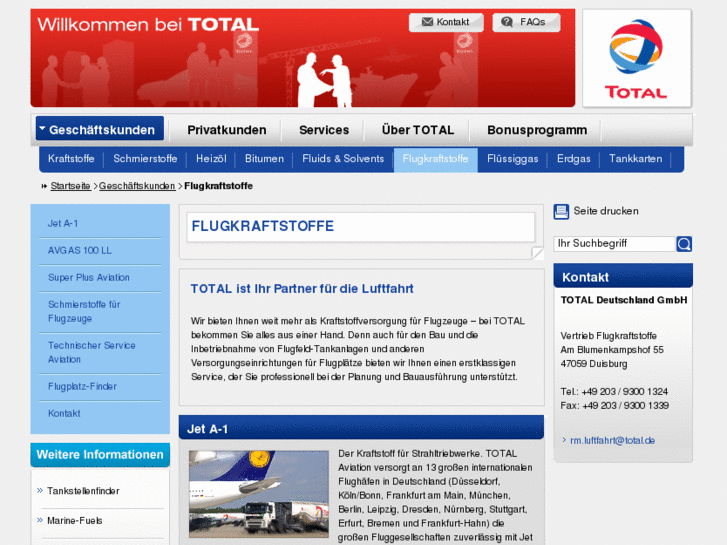
Task: Click the double-arrow bullet next to Marine-Fuels
Action: [x=40, y=520]
